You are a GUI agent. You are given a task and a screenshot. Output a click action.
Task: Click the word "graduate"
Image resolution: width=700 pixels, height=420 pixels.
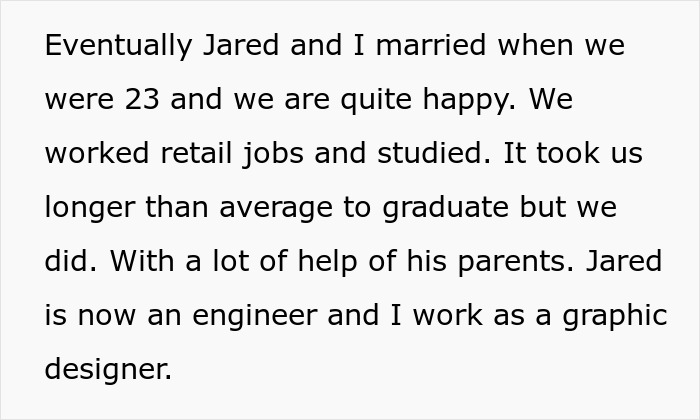pos(446,208)
